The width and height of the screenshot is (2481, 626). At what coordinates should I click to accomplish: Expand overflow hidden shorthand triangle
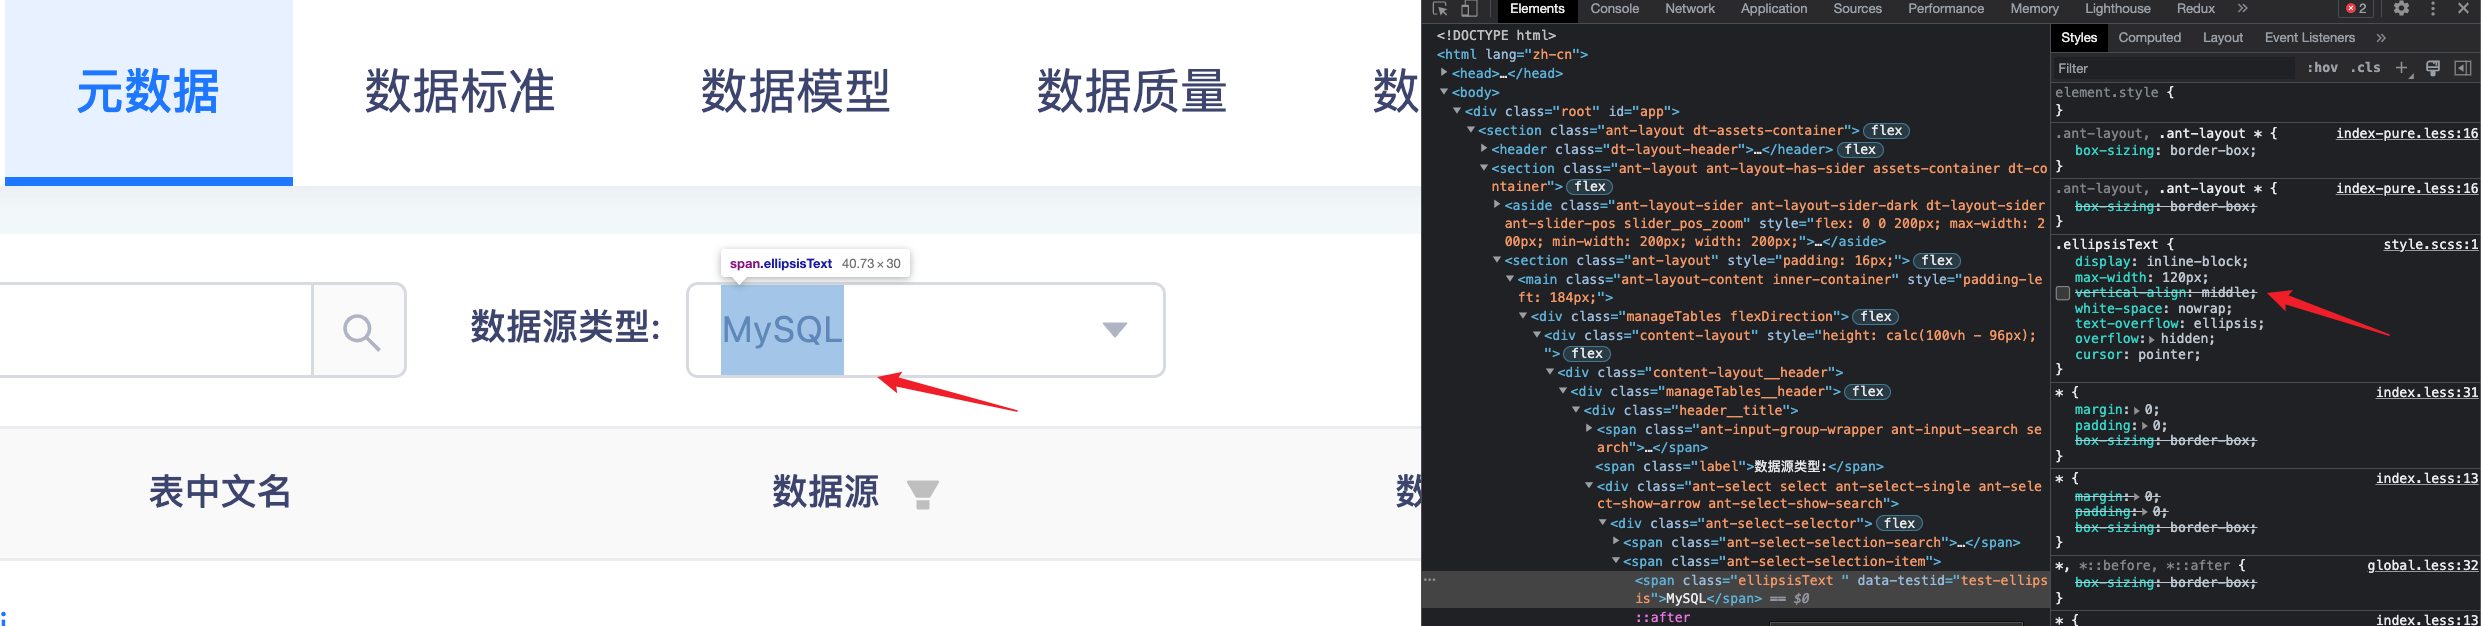(x=2152, y=340)
